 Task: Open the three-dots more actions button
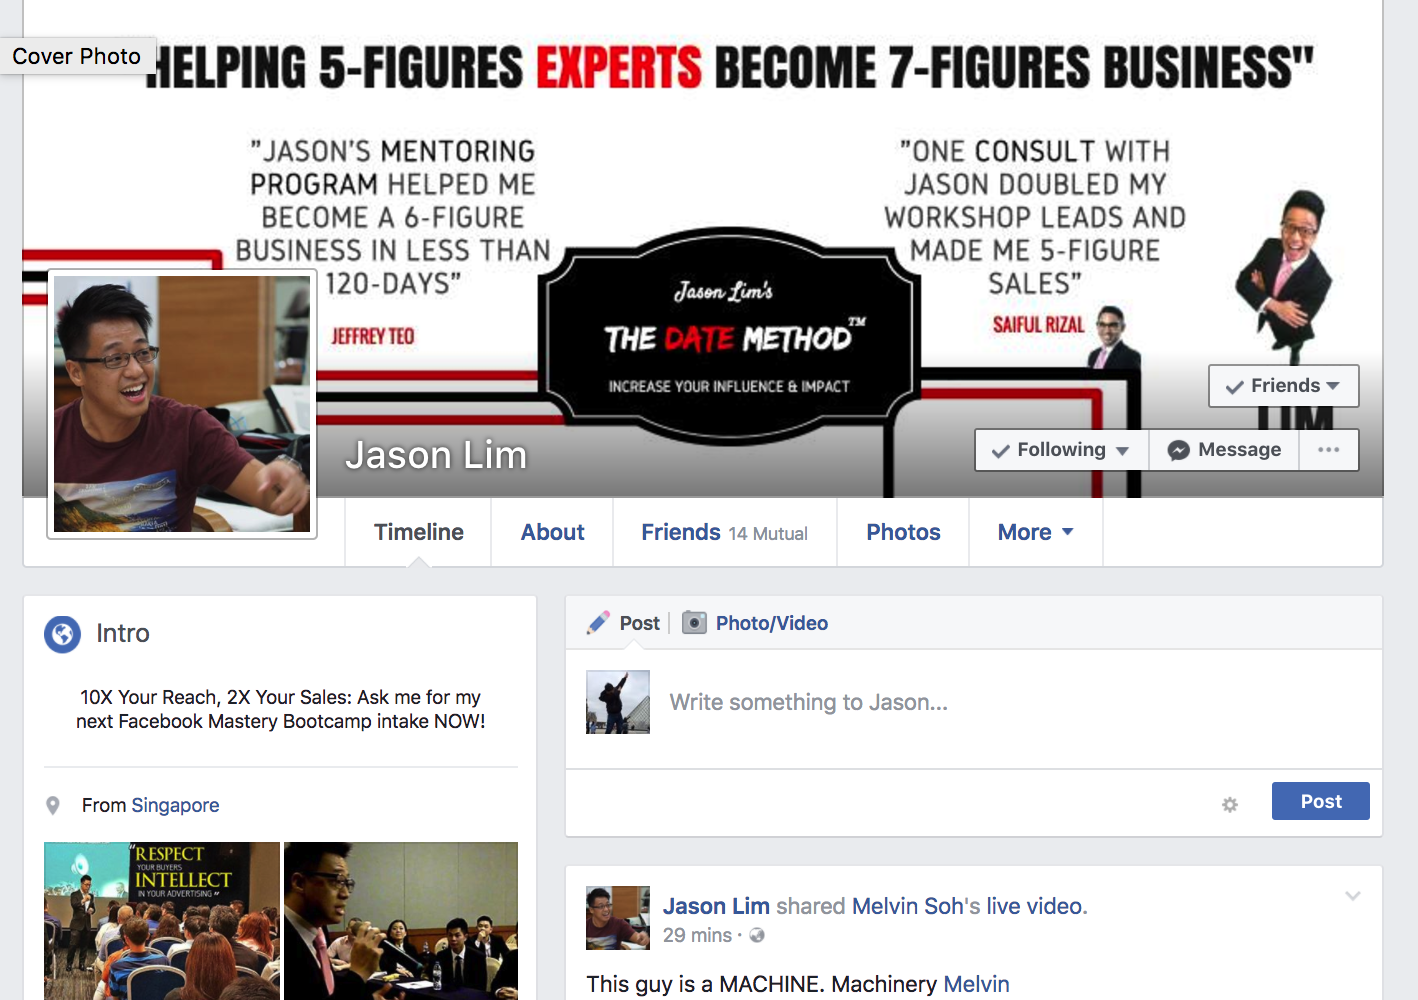1328,450
